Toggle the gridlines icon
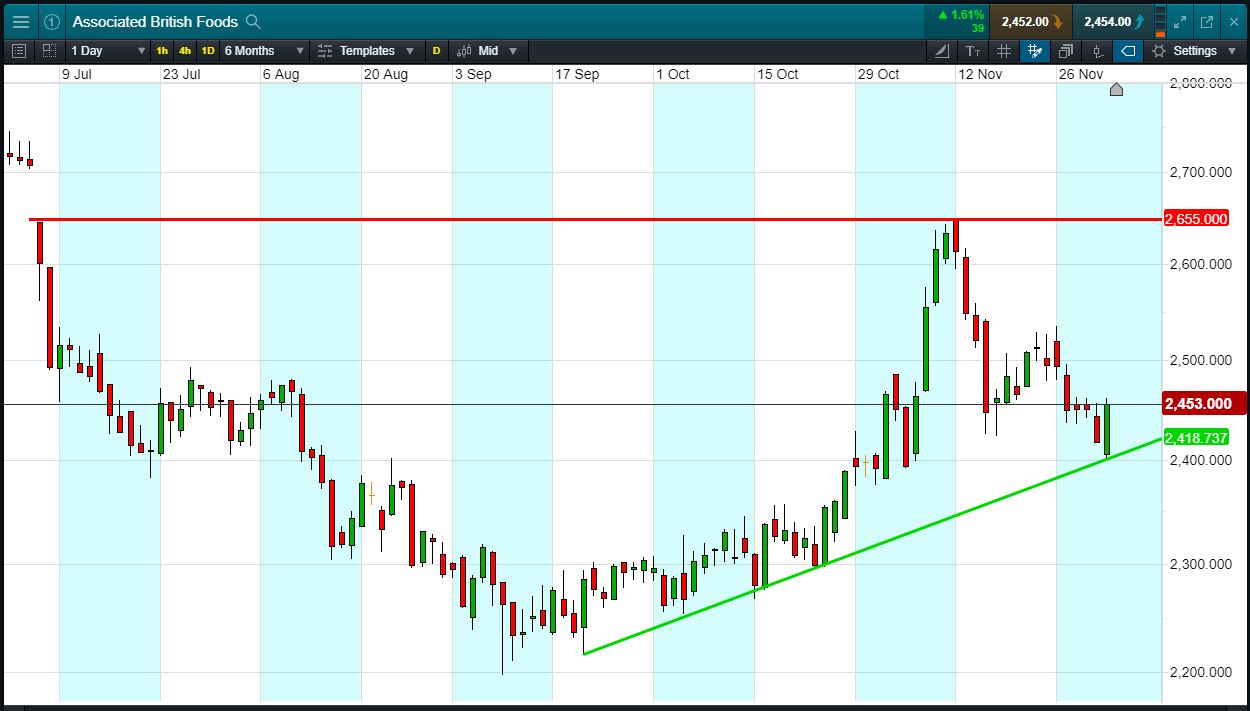This screenshot has height=711, width=1250. tap(1004, 50)
